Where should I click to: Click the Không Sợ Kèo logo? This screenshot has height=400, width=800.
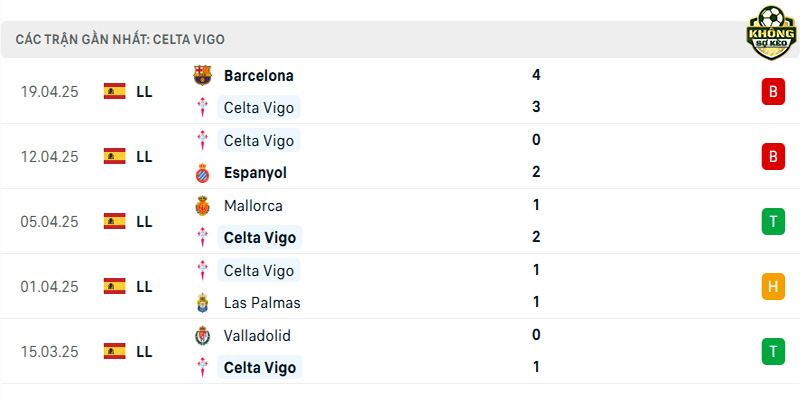pos(771,33)
